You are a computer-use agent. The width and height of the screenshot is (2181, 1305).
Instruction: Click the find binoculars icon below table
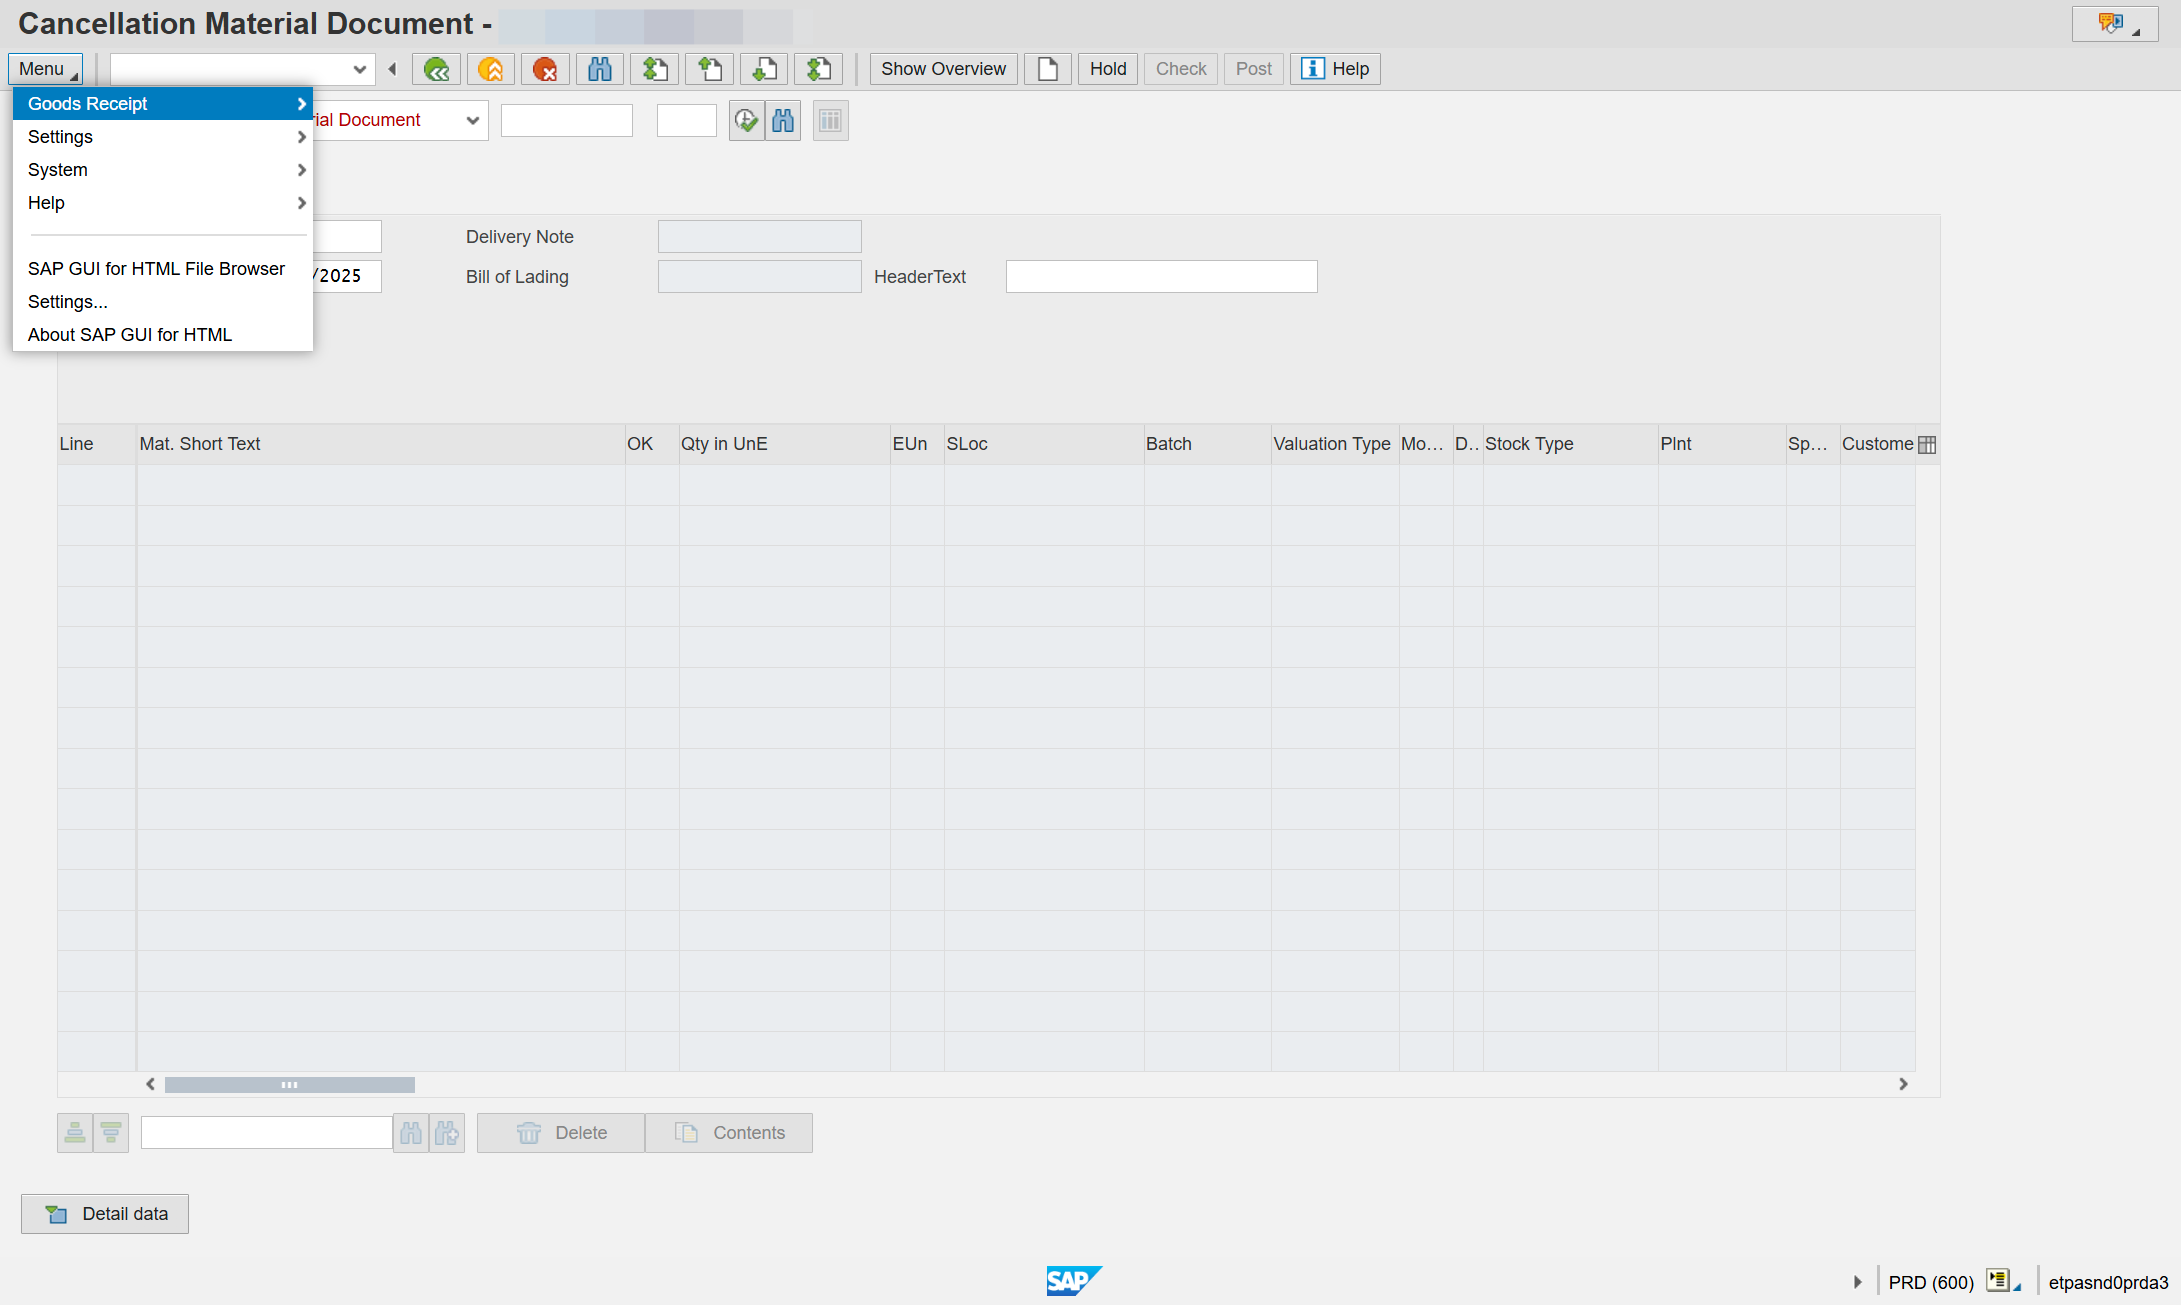411,1133
